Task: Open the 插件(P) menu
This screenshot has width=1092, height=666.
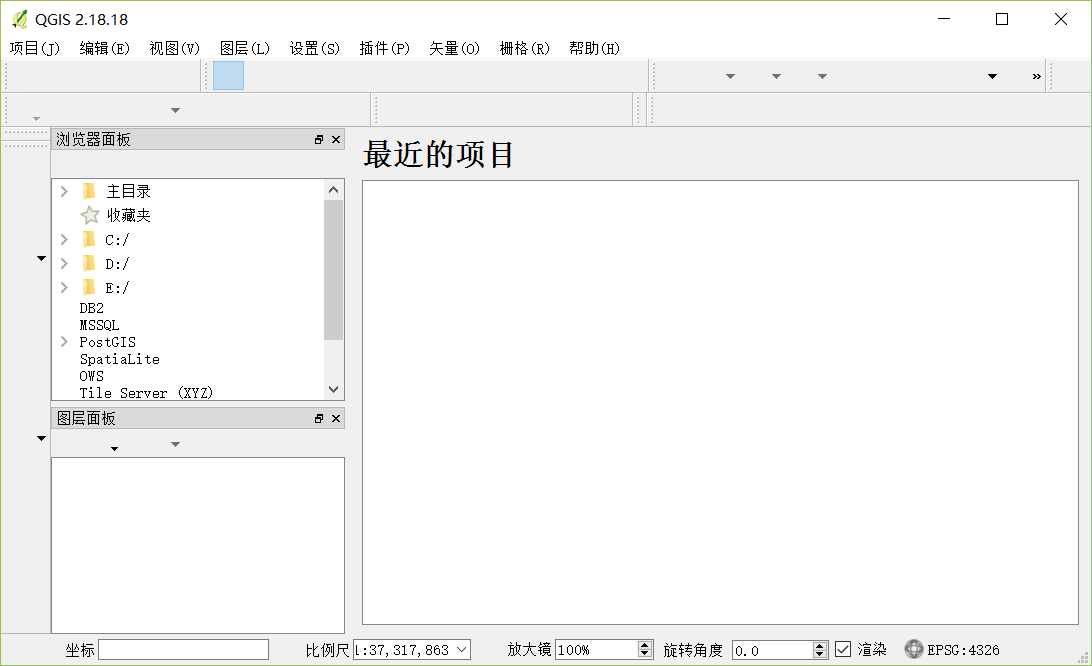Action: tap(384, 48)
